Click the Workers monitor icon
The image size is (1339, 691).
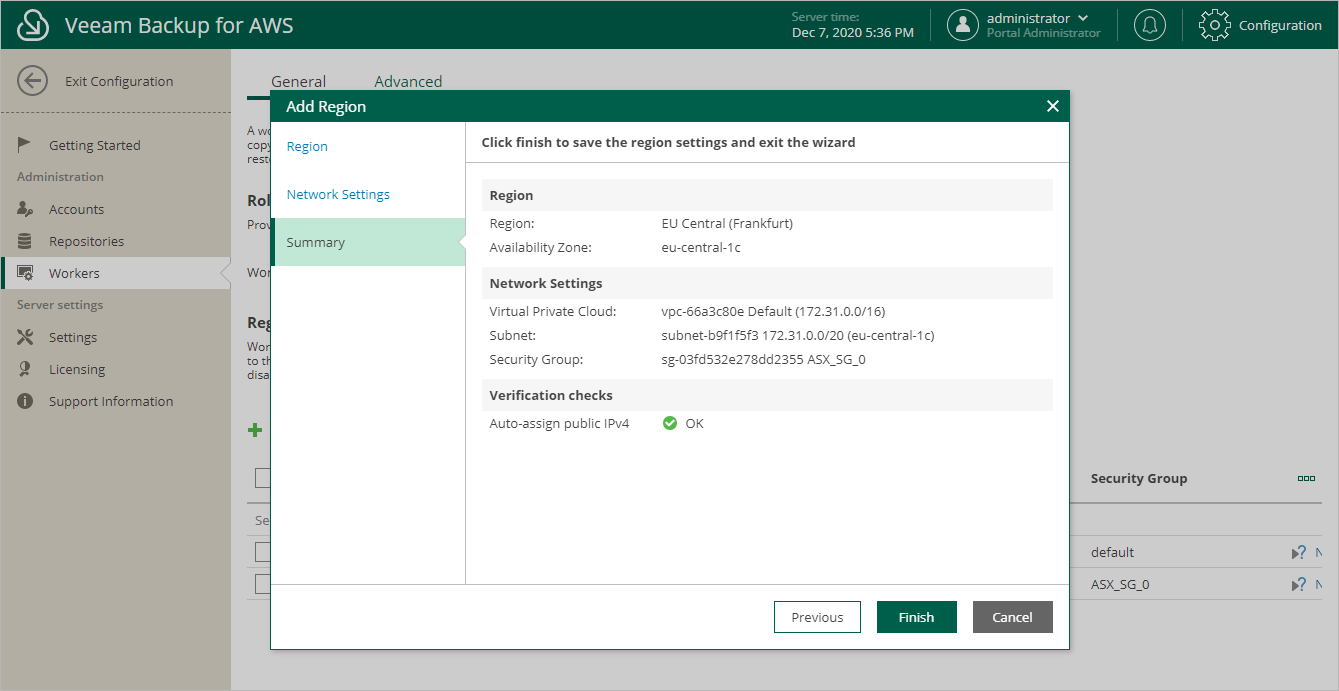tap(26, 273)
